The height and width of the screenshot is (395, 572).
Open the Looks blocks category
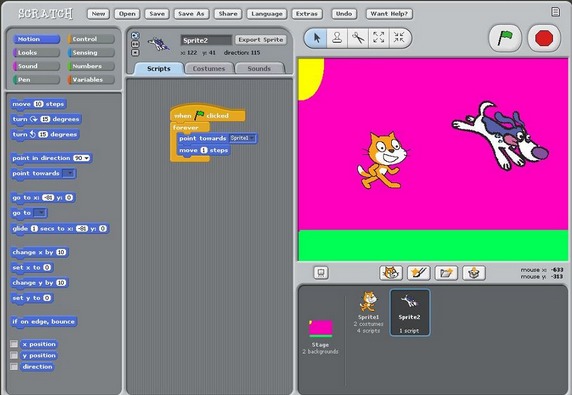click(x=36, y=53)
